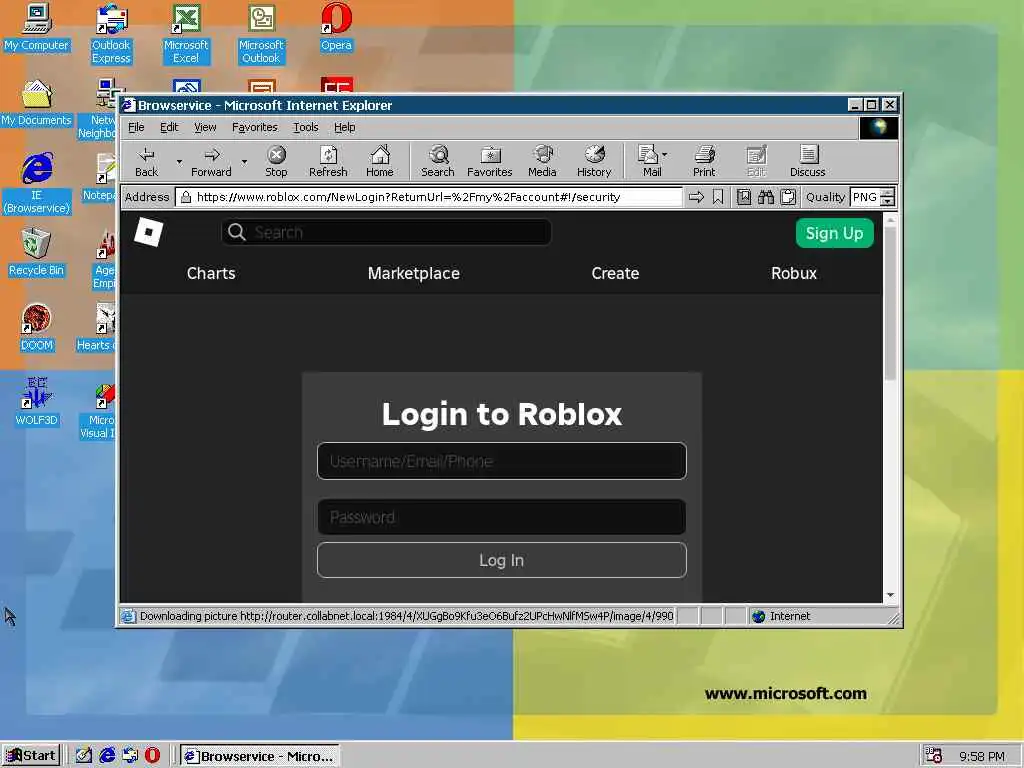Image resolution: width=1024 pixels, height=768 pixels.
Task: Open the Edit menu
Action: tap(169, 127)
